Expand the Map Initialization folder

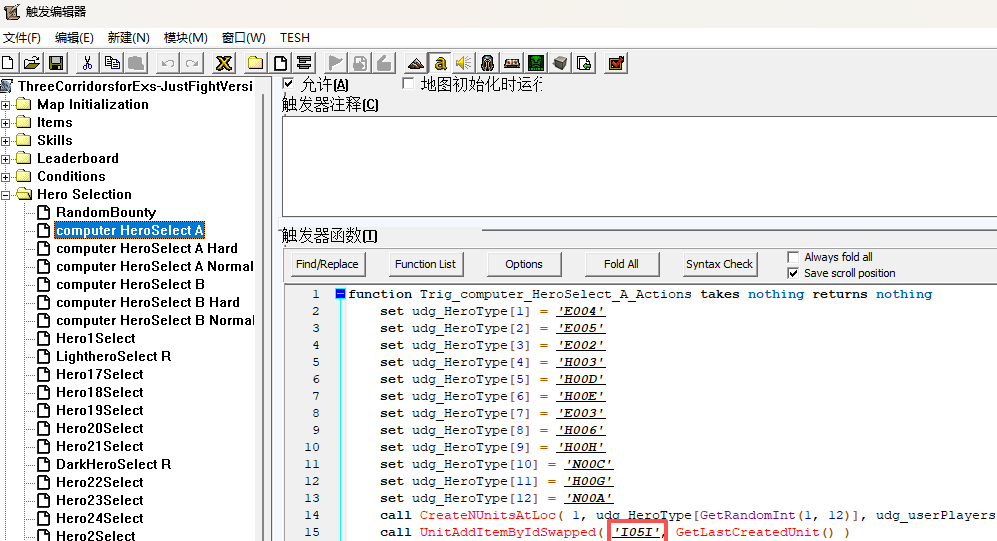(x=6, y=105)
